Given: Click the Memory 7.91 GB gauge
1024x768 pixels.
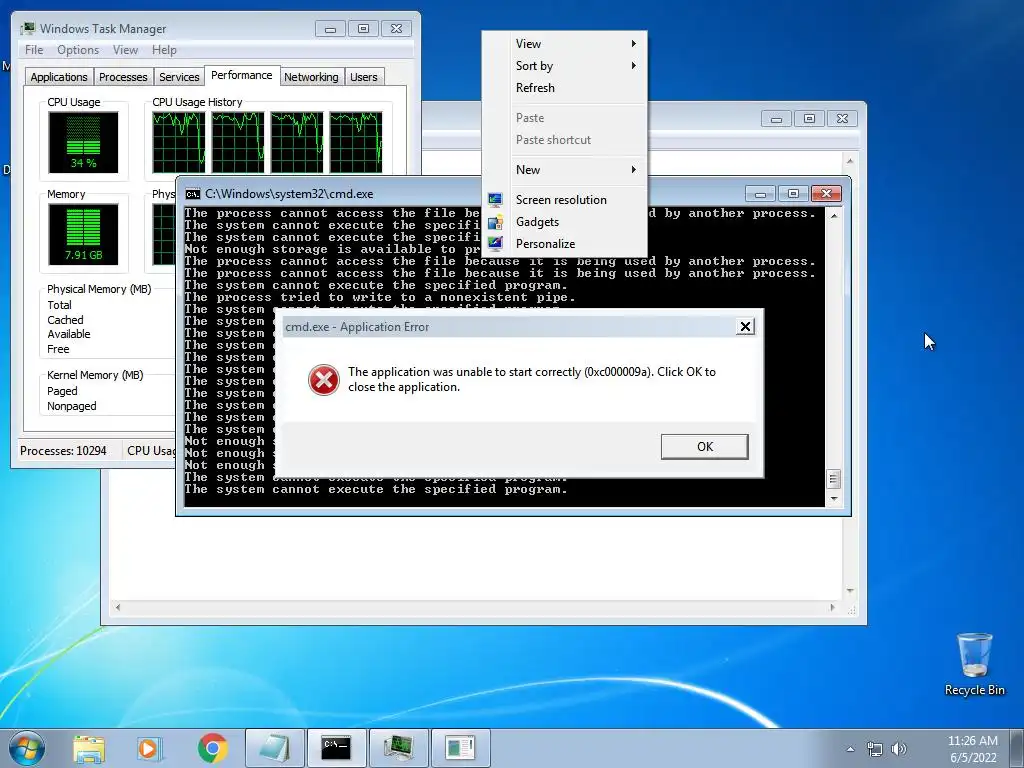Looking at the screenshot, I should pyautogui.click(x=83, y=234).
